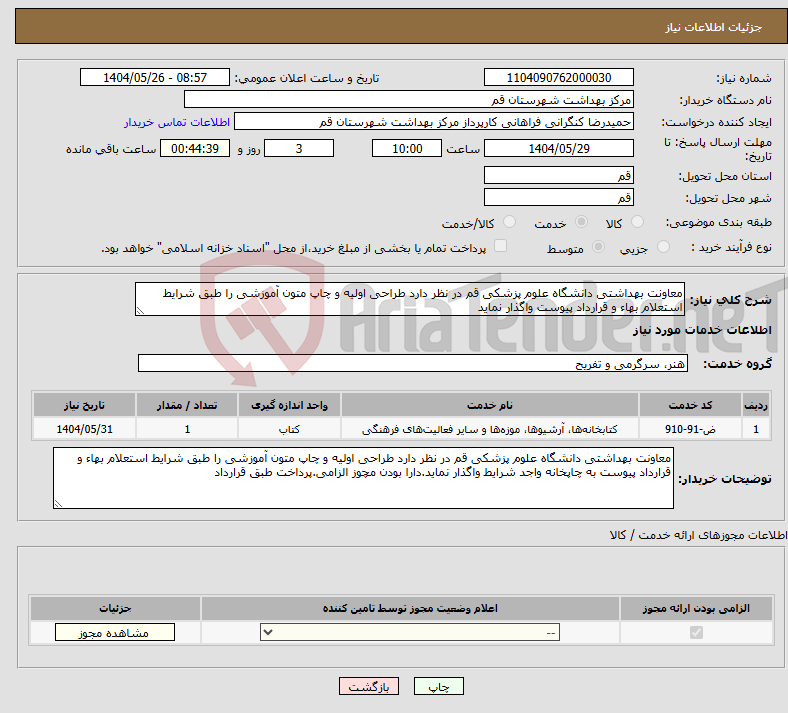Click the تاریخ نیاز column header
Viewport: 788px width, 713px height.
[x=84, y=405]
